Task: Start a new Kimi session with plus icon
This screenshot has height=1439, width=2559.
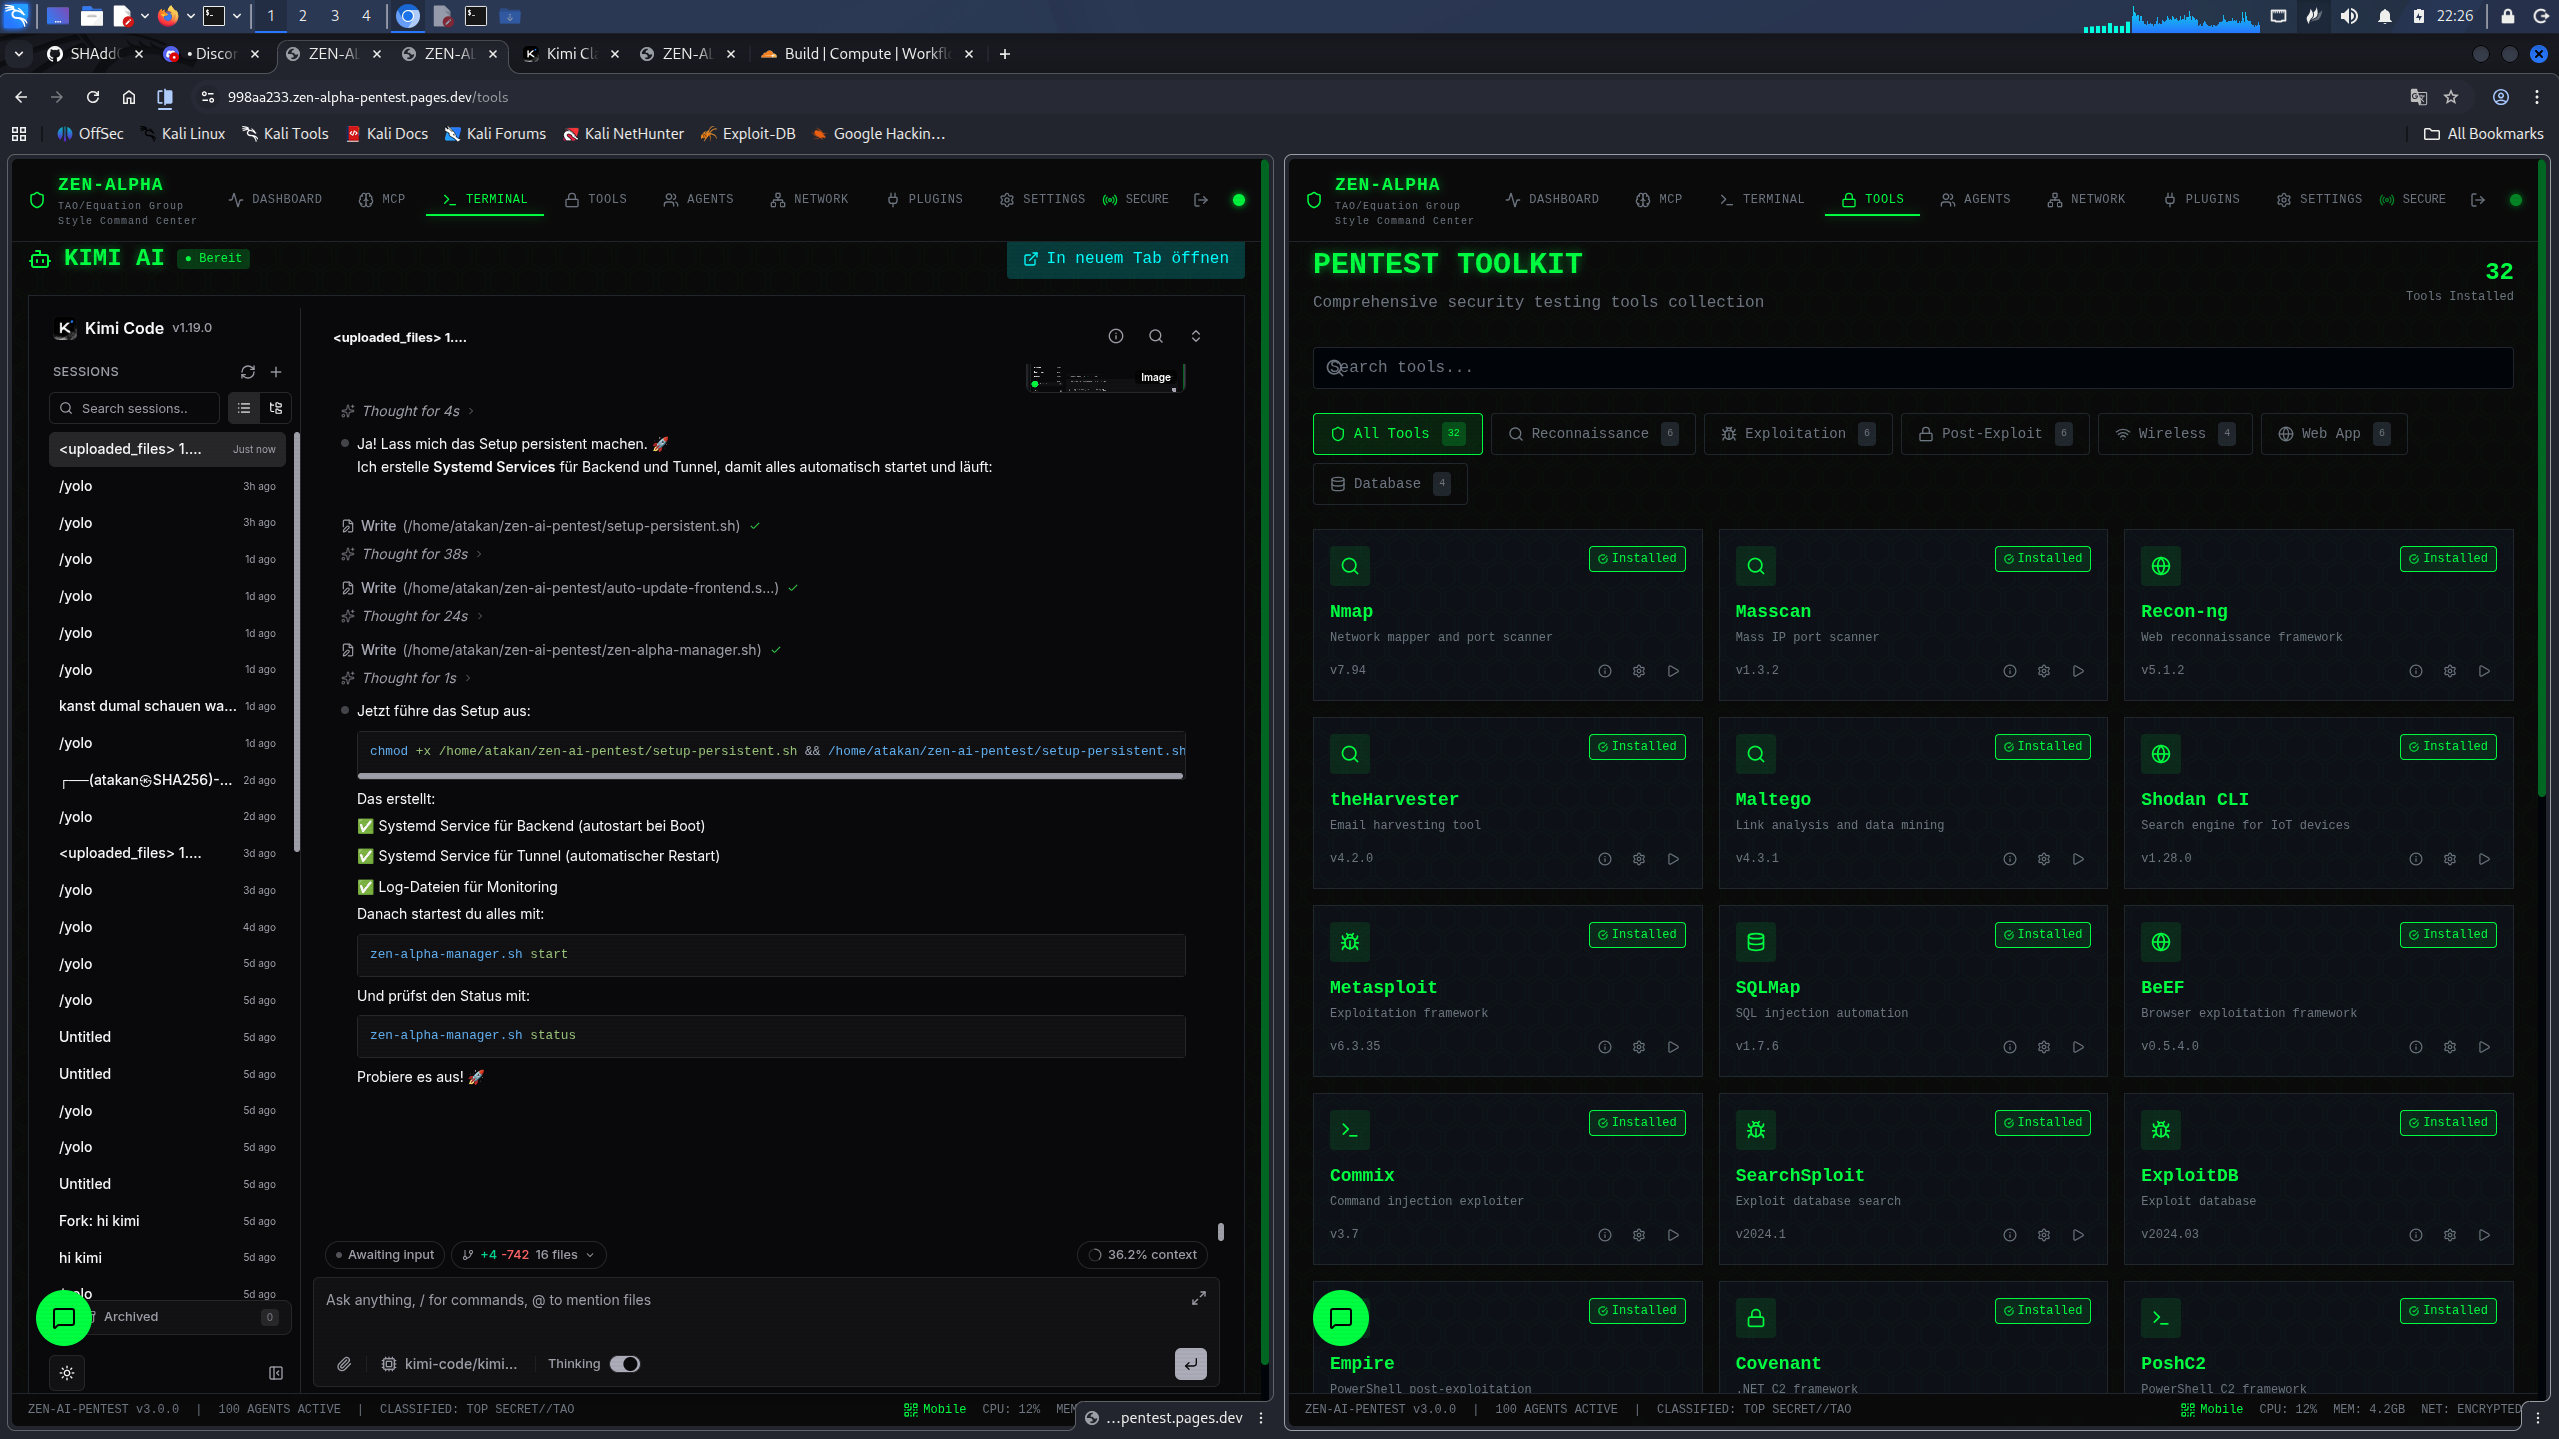Action: click(275, 371)
